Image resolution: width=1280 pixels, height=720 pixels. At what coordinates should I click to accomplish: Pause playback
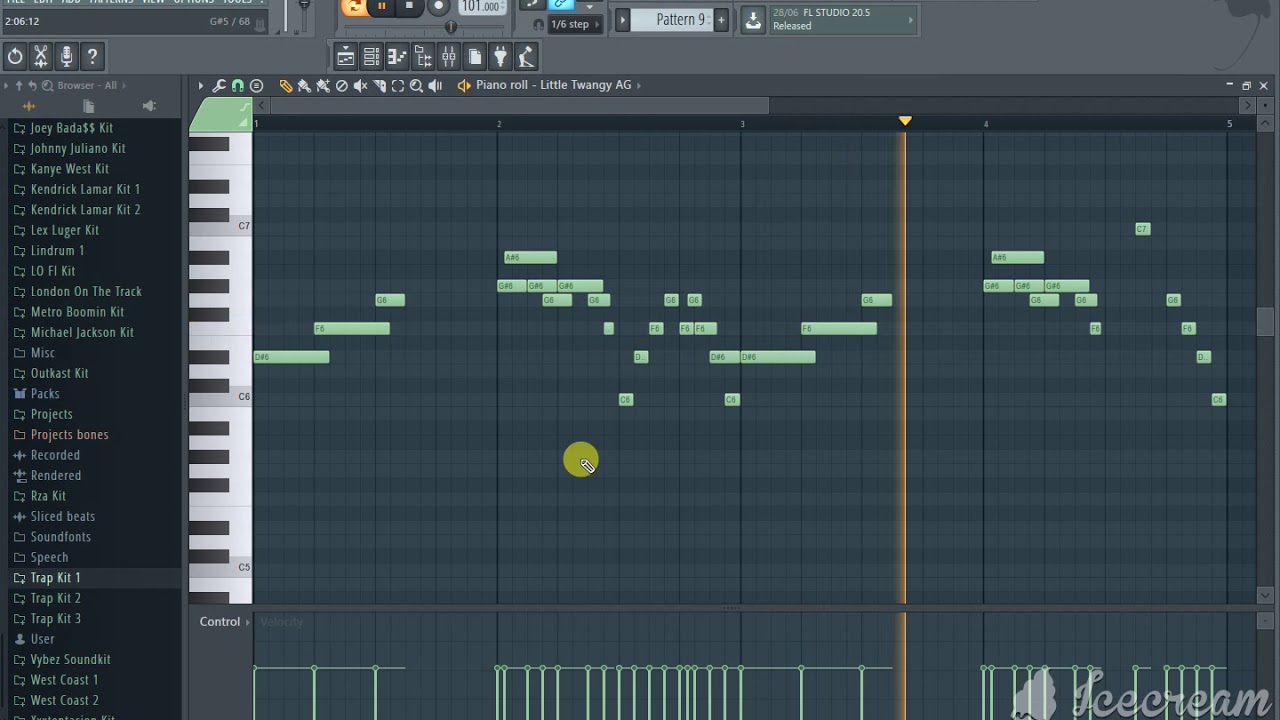[382, 7]
